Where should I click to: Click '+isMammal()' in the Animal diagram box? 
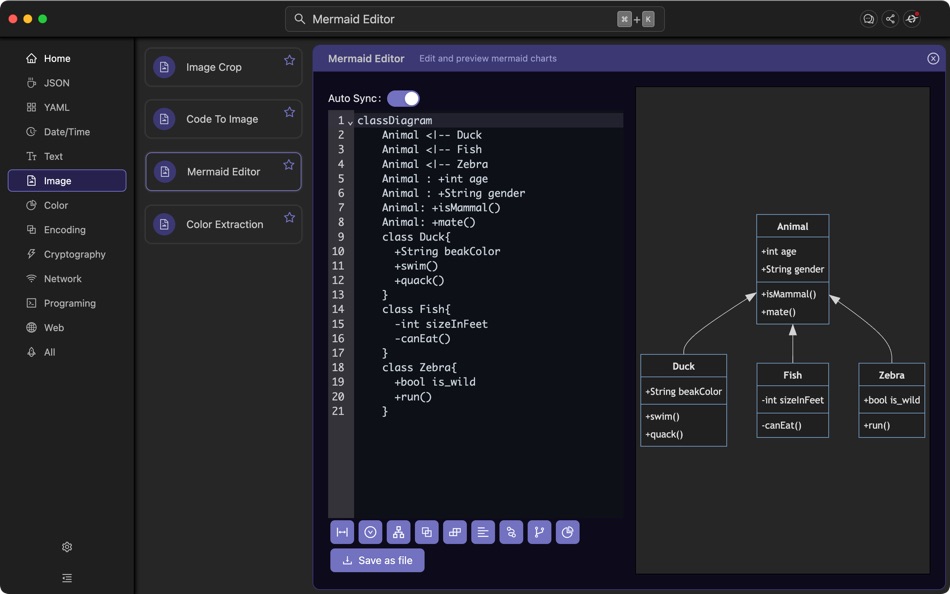click(788, 294)
